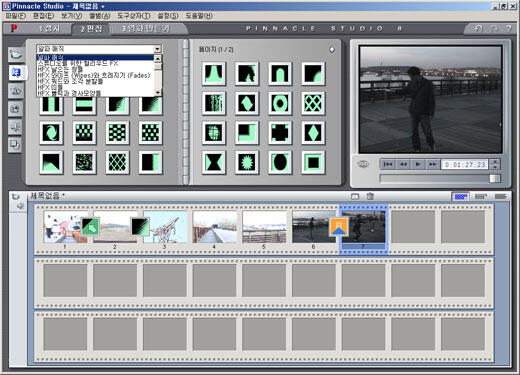Select the HFX Wipes and Fades list entry
The height and width of the screenshot is (375, 520).
95,75
